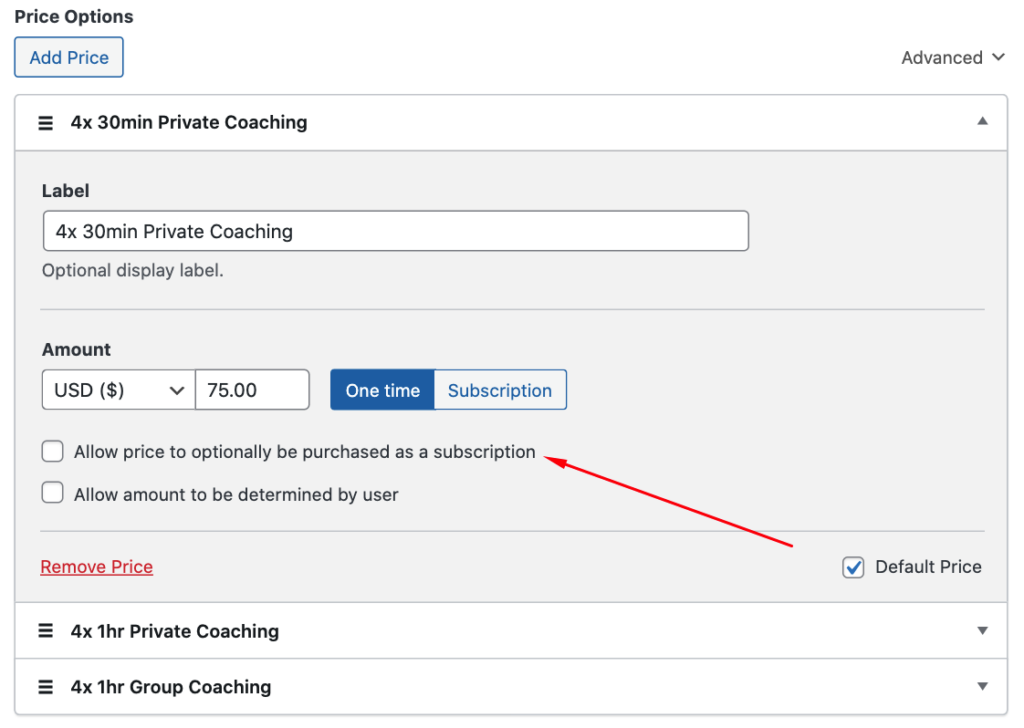Click the 4x 1hr Private Coaching title

[175, 631]
